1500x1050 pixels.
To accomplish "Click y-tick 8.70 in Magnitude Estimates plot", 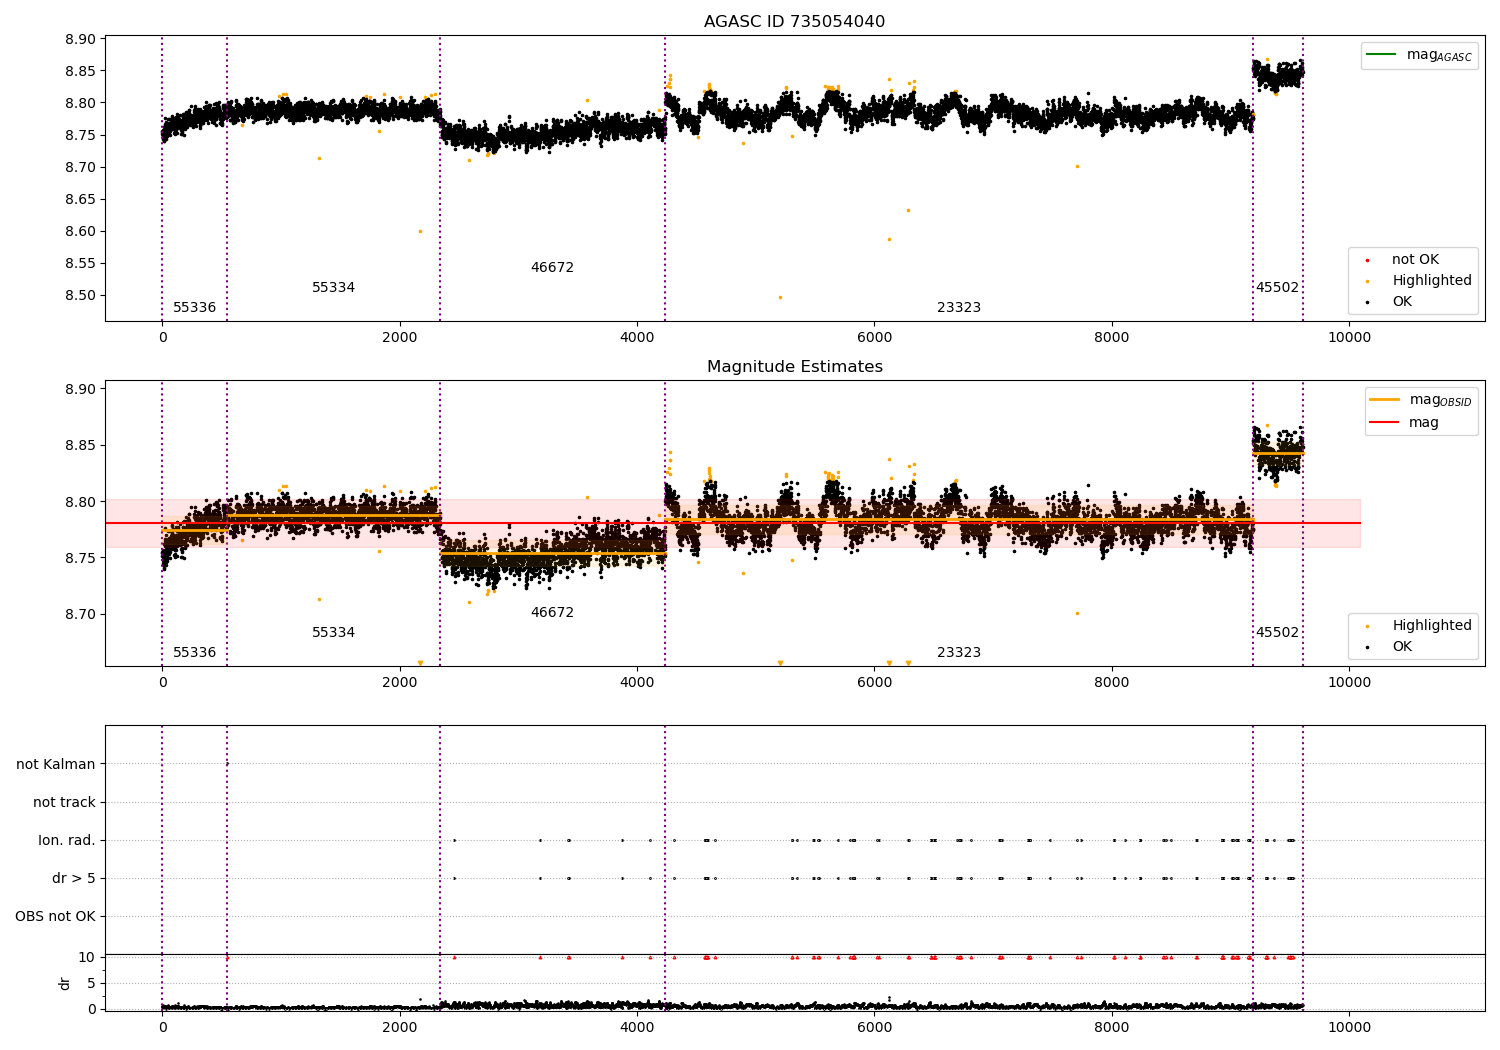I will (x=80, y=615).
